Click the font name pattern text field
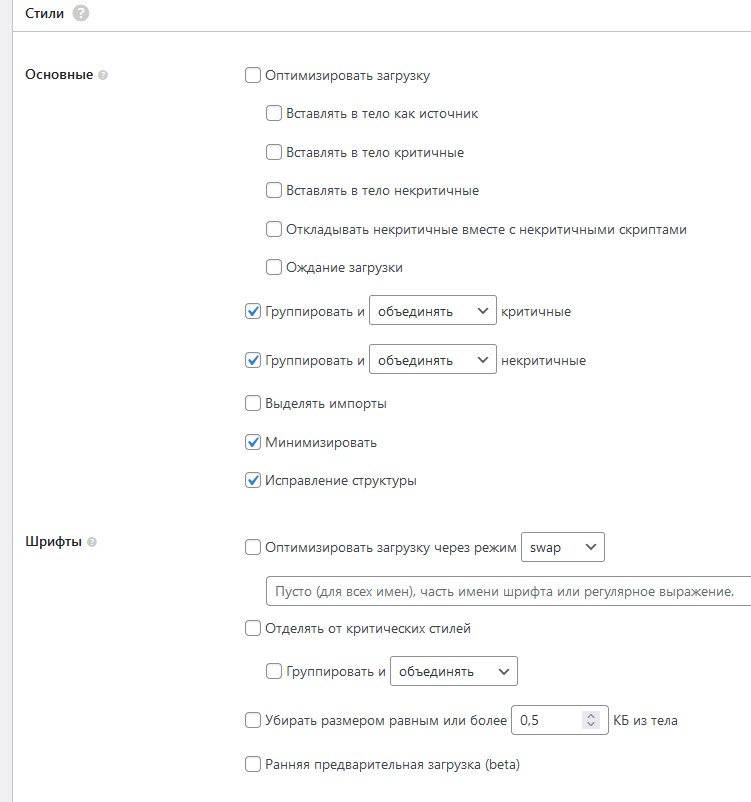 (506, 591)
